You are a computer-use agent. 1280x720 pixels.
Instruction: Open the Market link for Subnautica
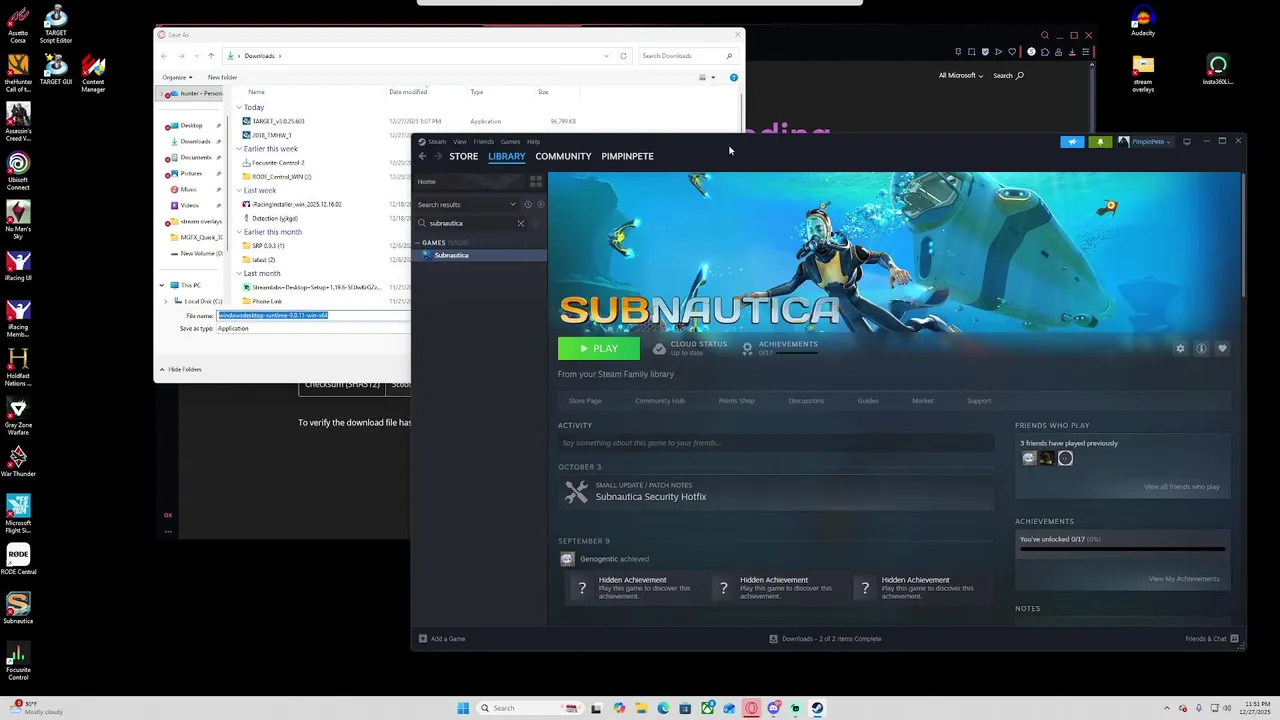pos(922,401)
